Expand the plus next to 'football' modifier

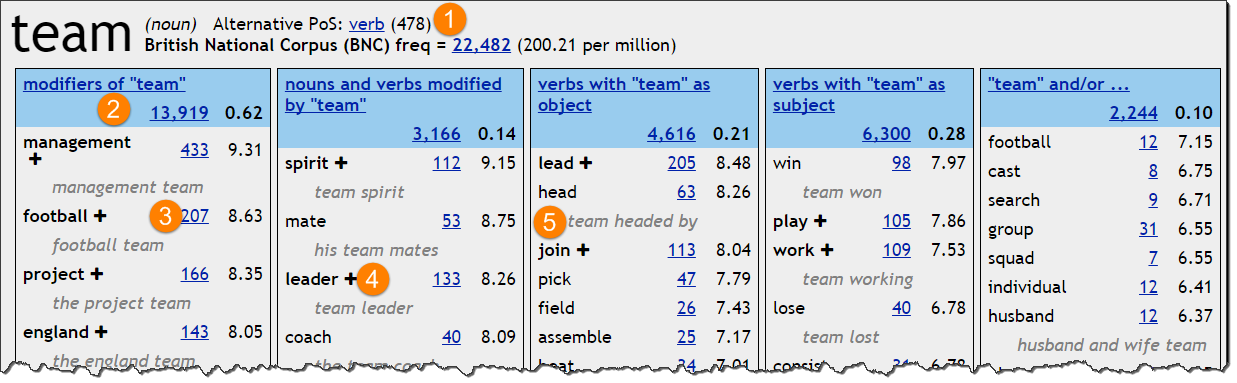[x=100, y=216]
